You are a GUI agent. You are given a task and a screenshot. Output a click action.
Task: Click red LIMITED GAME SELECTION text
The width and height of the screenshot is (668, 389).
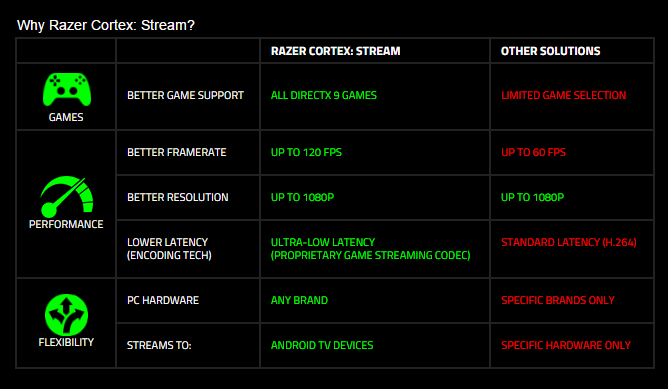(x=564, y=95)
